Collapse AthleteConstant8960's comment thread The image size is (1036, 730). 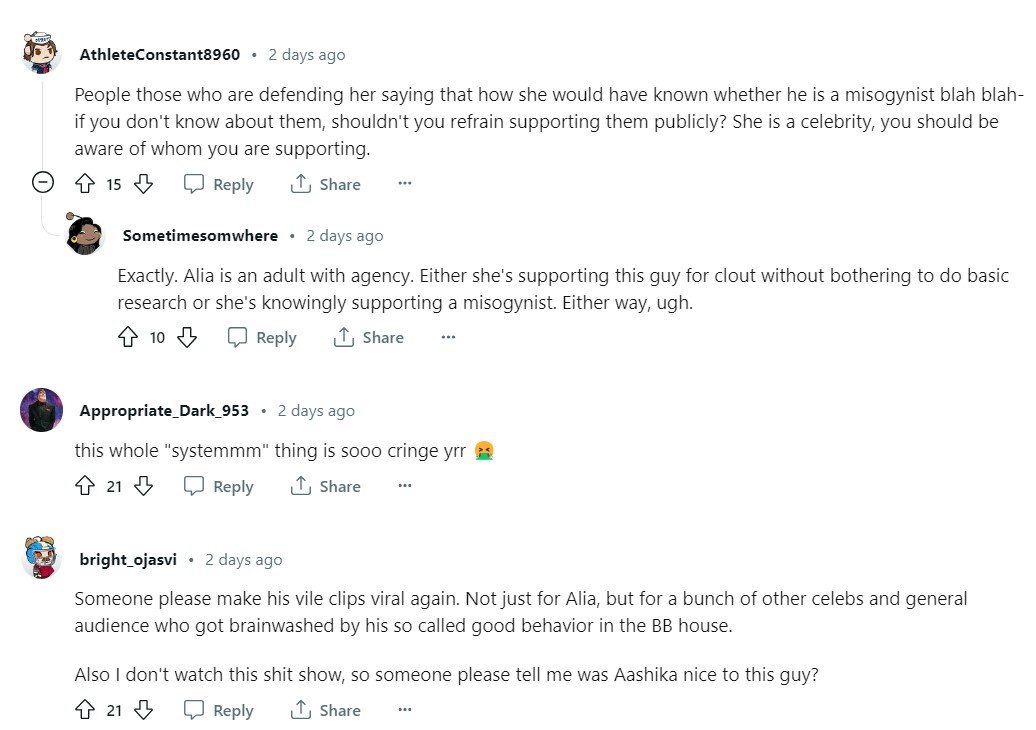(x=43, y=183)
